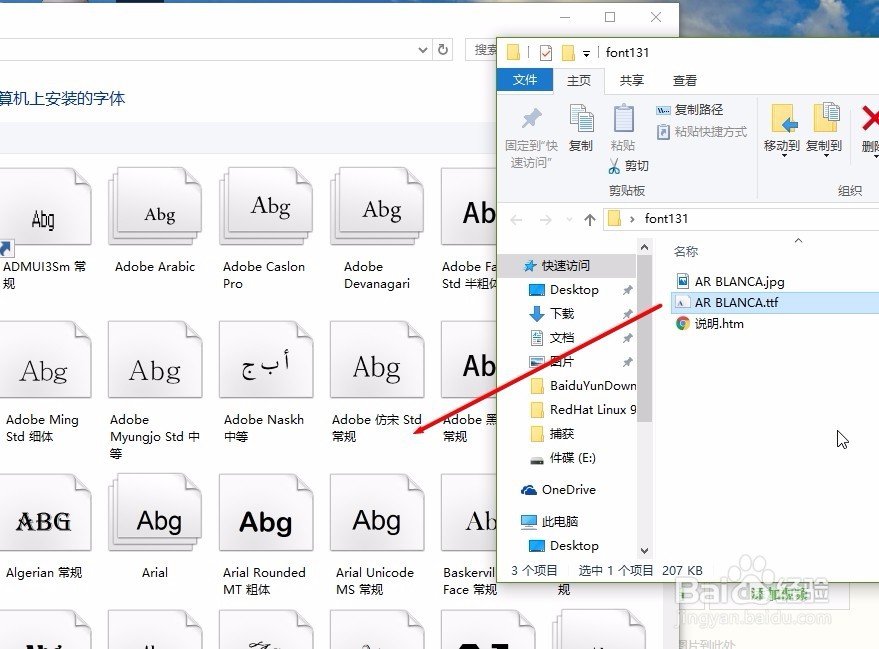Click the Cut scissors icon

pos(614,166)
